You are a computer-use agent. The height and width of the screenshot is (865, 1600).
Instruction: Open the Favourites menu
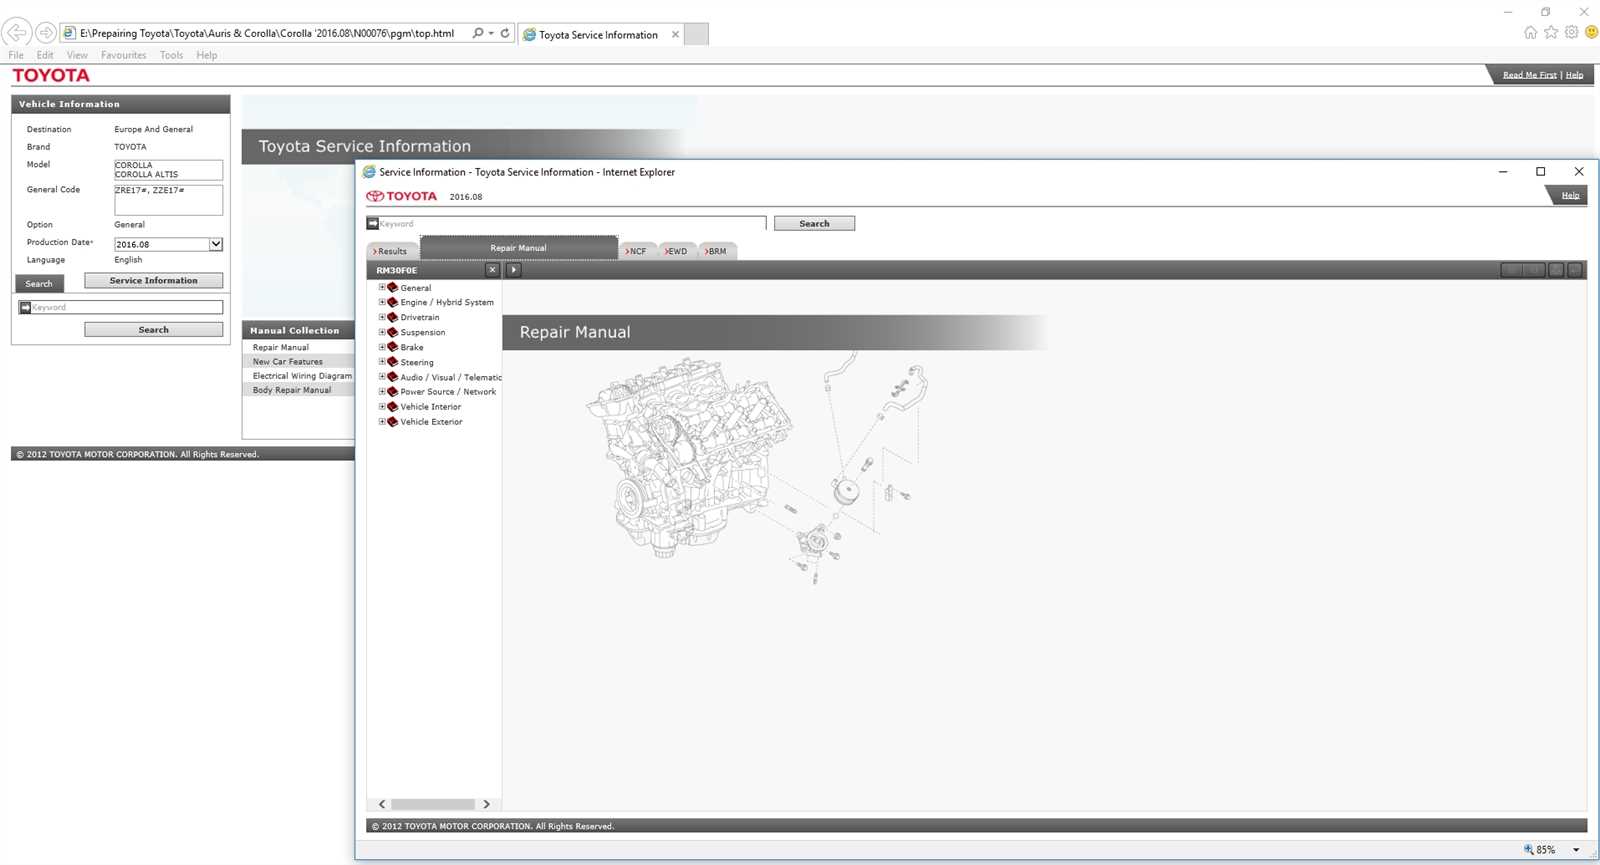pyautogui.click(x=123, y=55)
